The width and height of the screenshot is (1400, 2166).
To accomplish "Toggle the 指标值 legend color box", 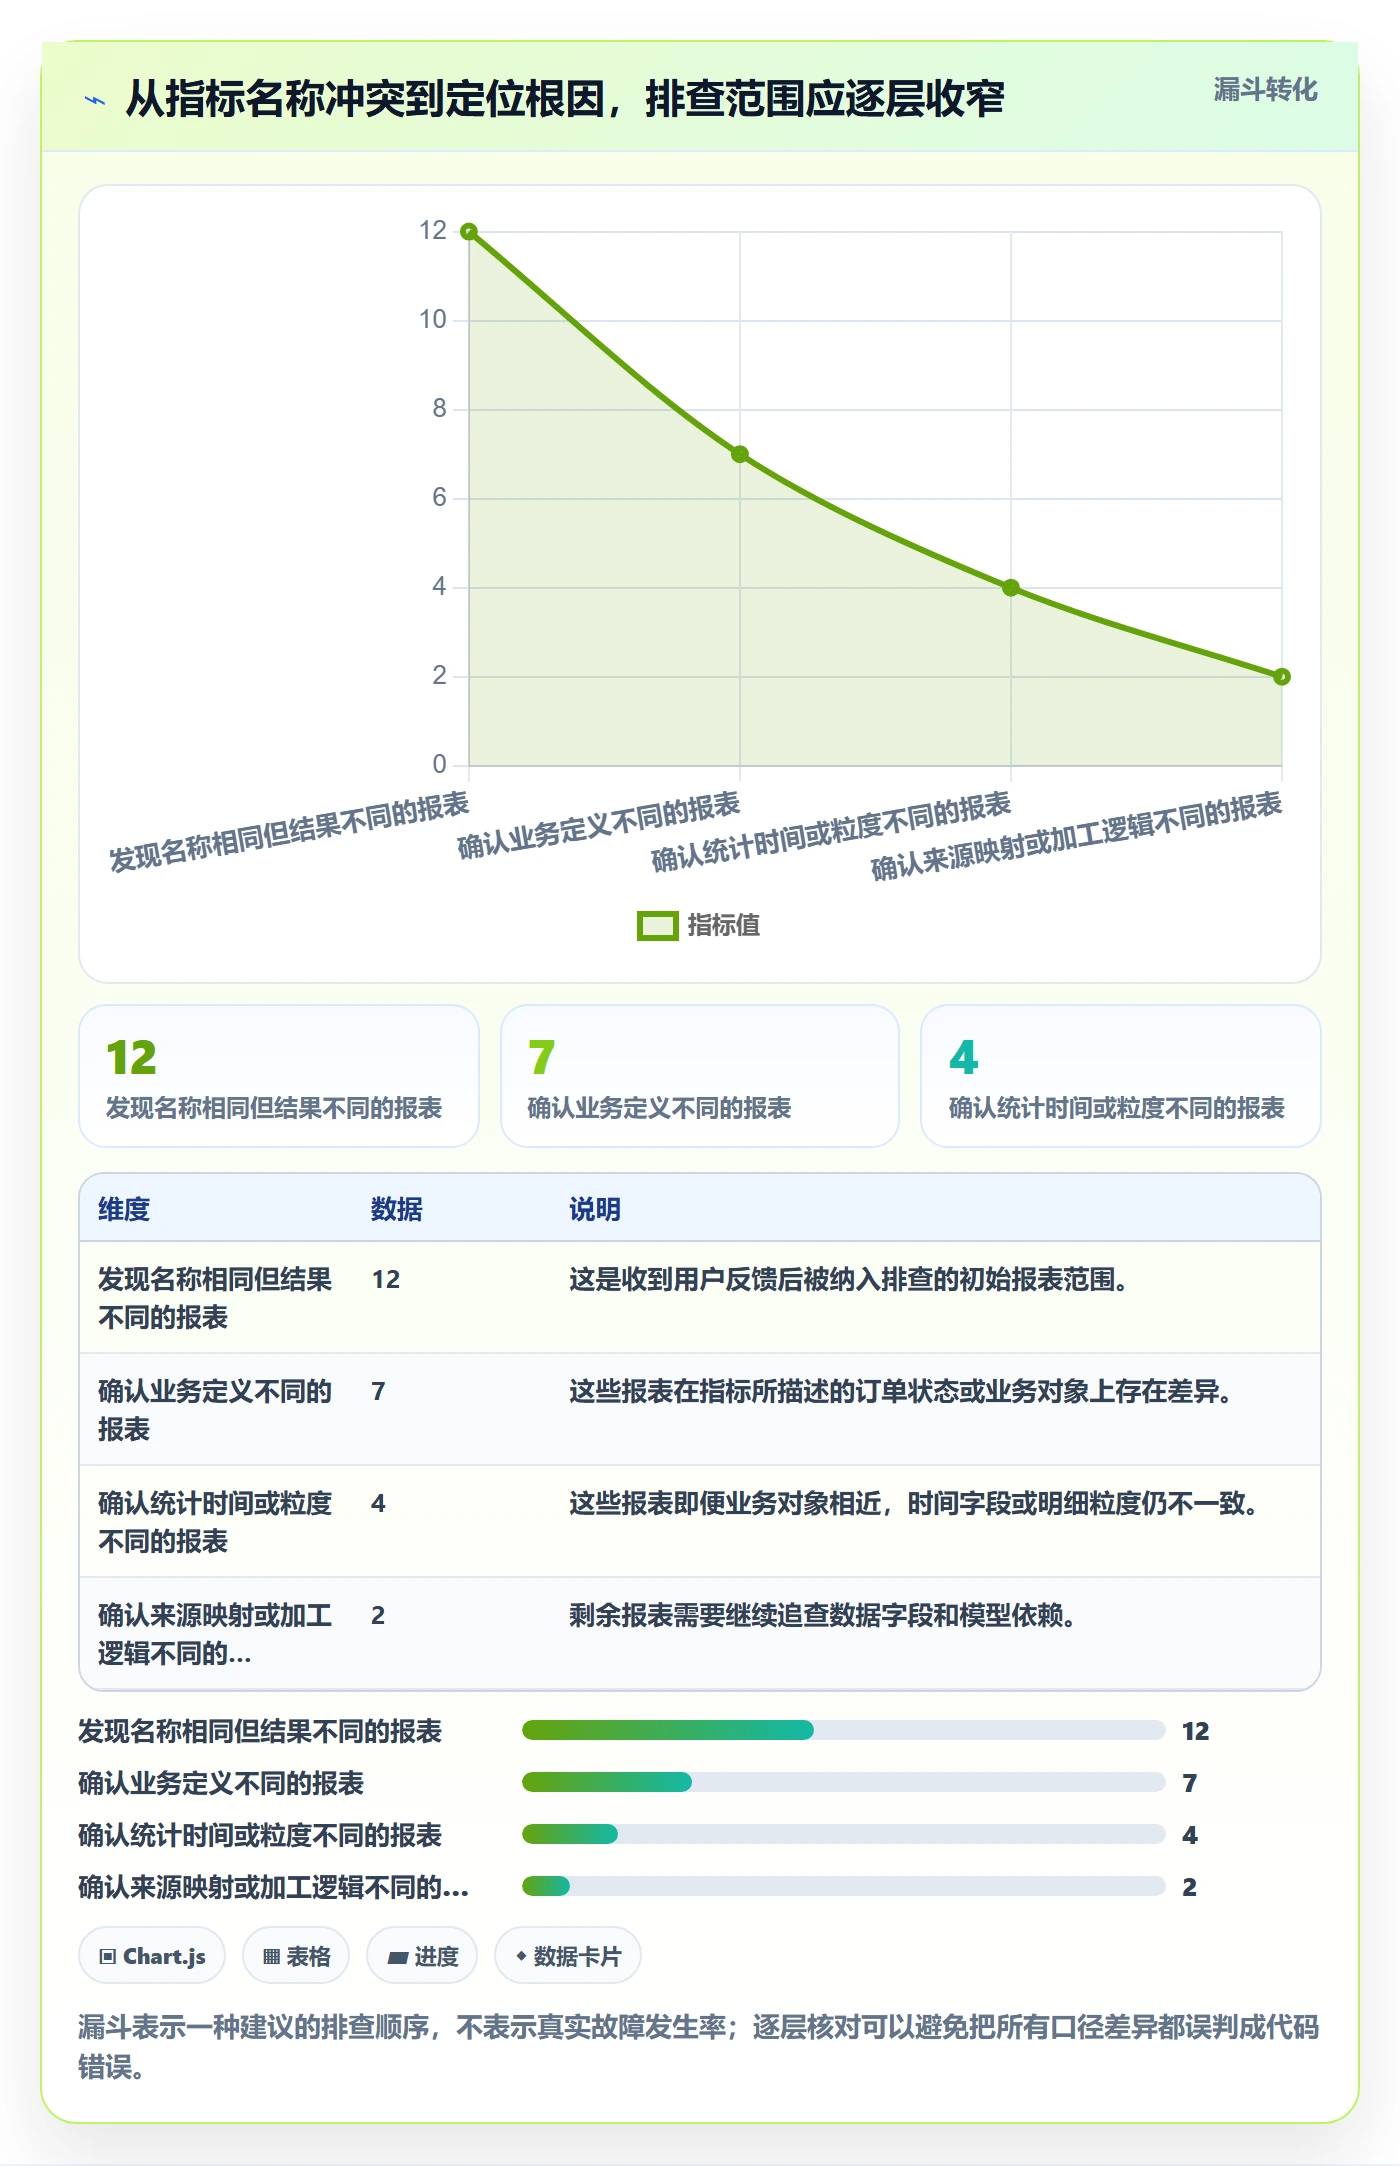I will [657, 926].
